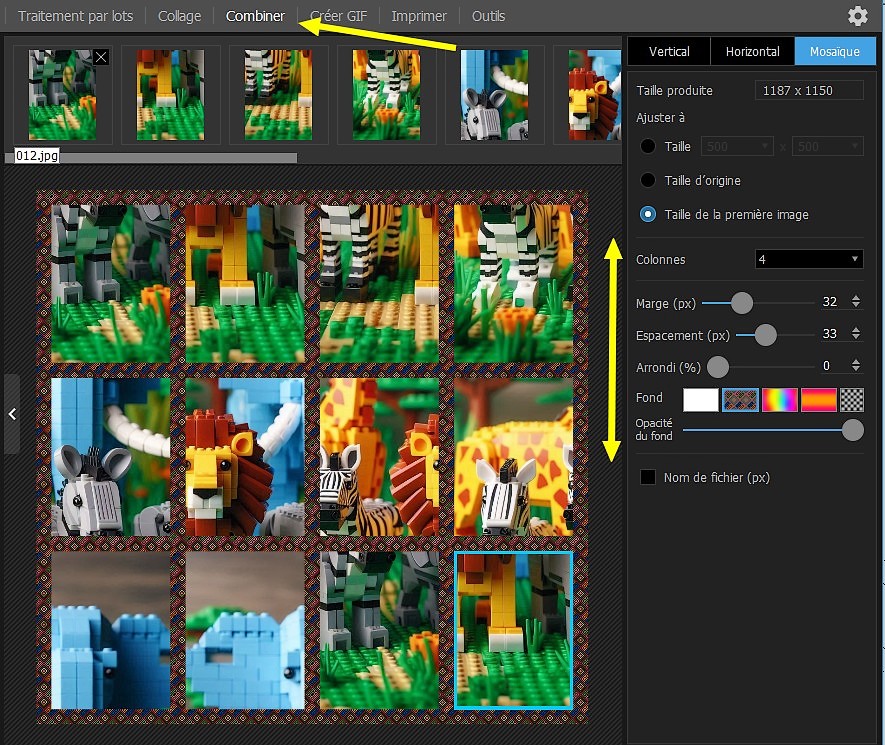The width and height of the screenshot is (885, 745).
Task: Select Taille d'origine radio option
Action: pyautogui.click(x=648, y=180)
